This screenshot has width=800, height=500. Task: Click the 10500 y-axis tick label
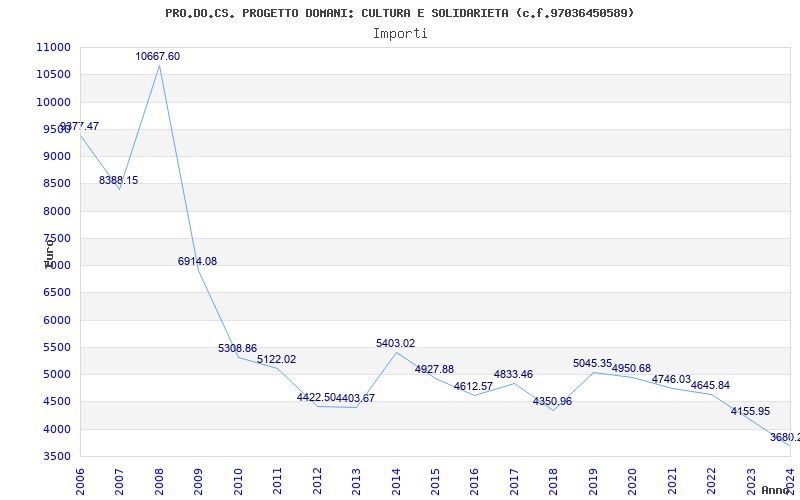54,74
